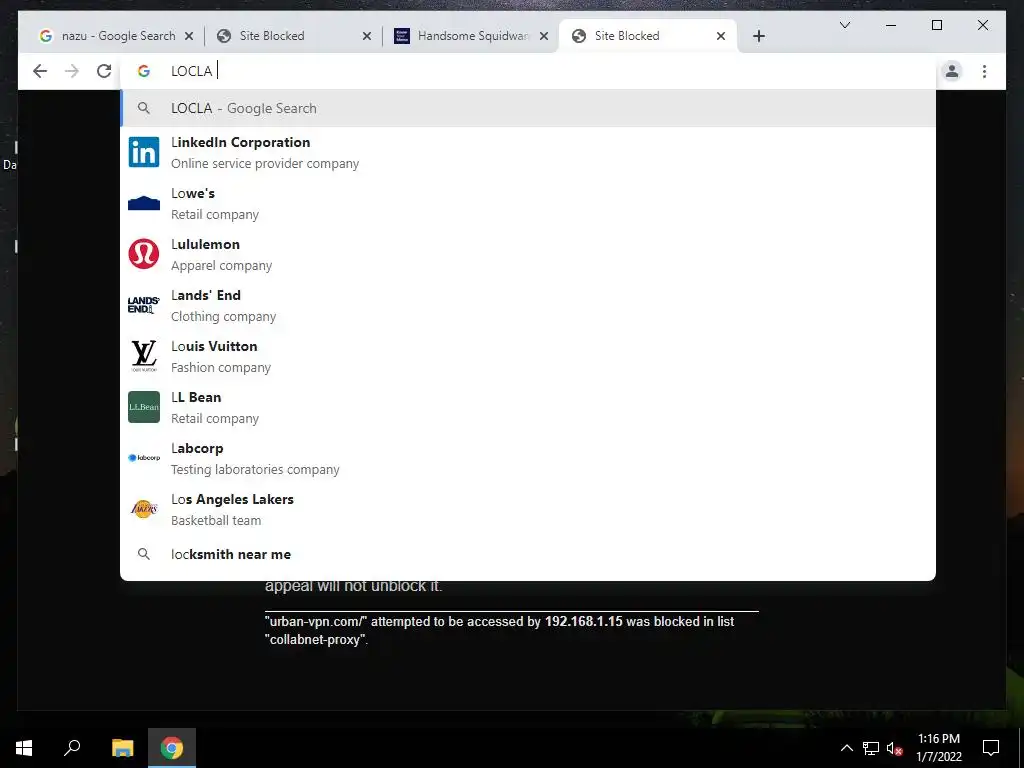Screen dimensions: 1024x768
Task: Open the Chrome profile avatar
Action: (x=952, y=71)
